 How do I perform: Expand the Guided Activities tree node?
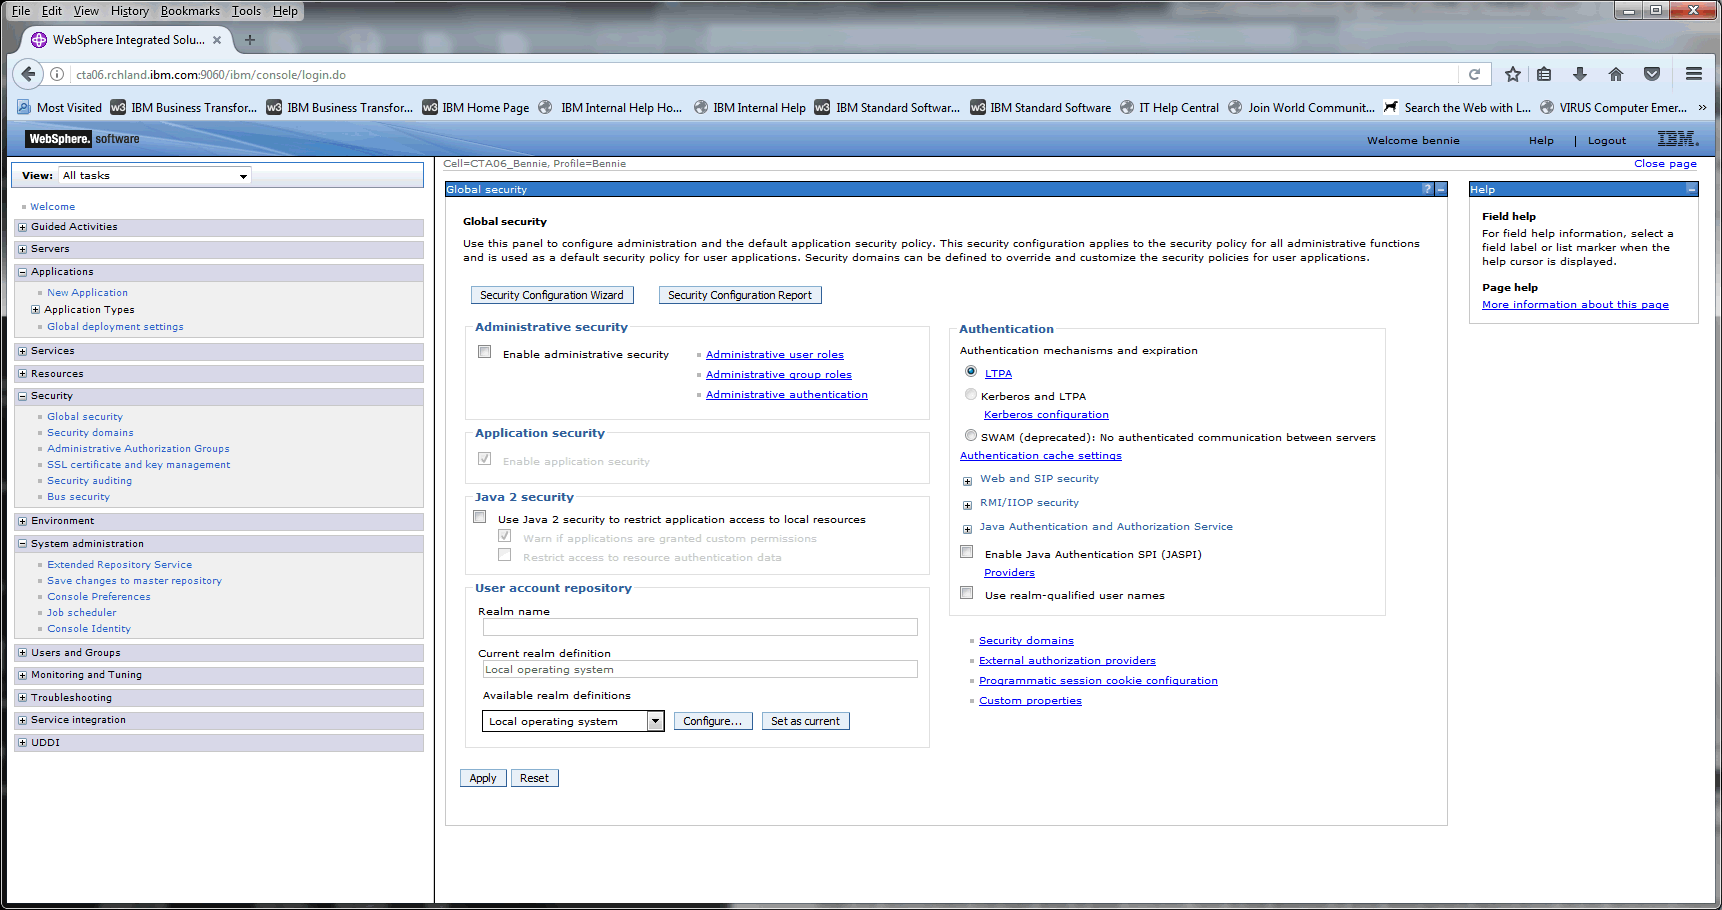pyautogui.click(x=22, y=227)
